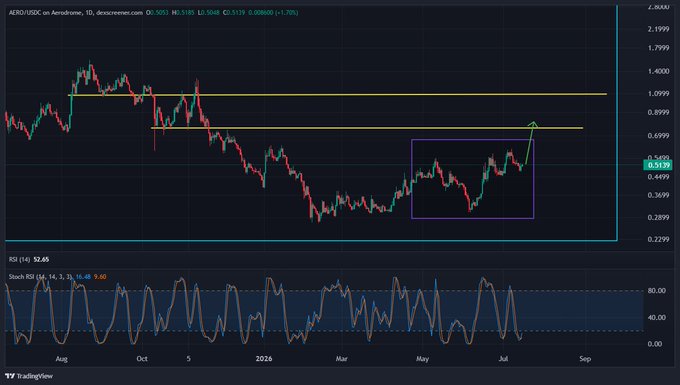Click the green 0.5139 current price tag
Screen dimensions: 680x385
pos(658,165)
